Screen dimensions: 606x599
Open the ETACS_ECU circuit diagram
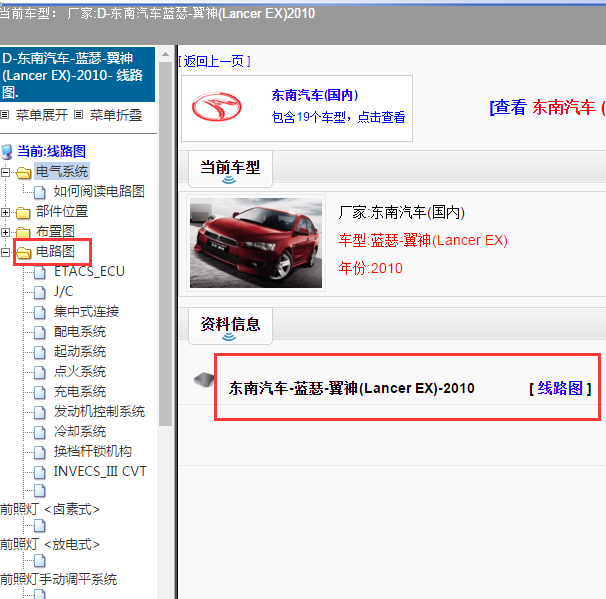coord(89,271)
